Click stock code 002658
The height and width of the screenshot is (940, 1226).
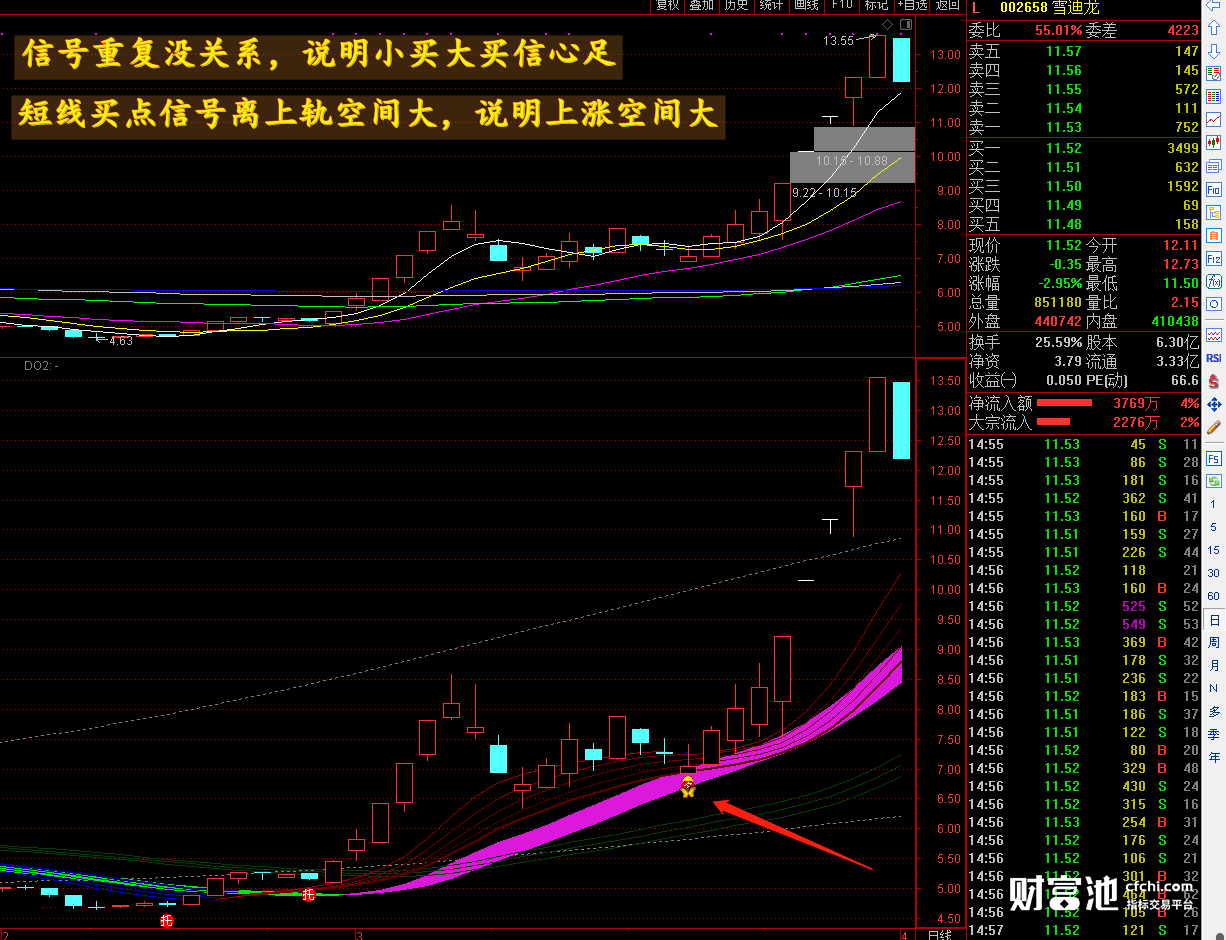[1023, 8]
